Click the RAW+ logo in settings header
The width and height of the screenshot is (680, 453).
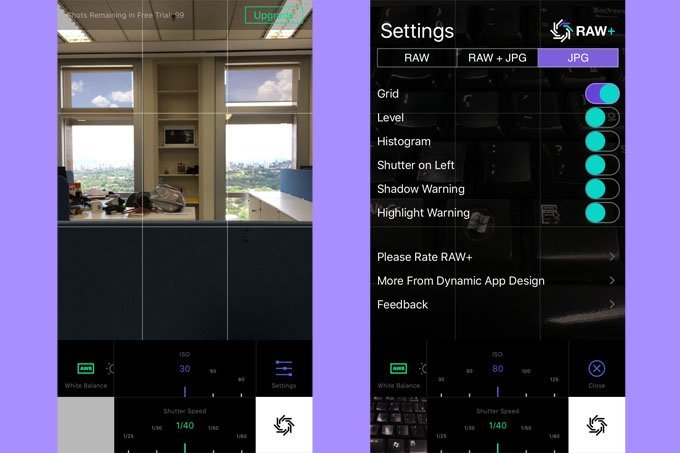click(x=583, y=31)
